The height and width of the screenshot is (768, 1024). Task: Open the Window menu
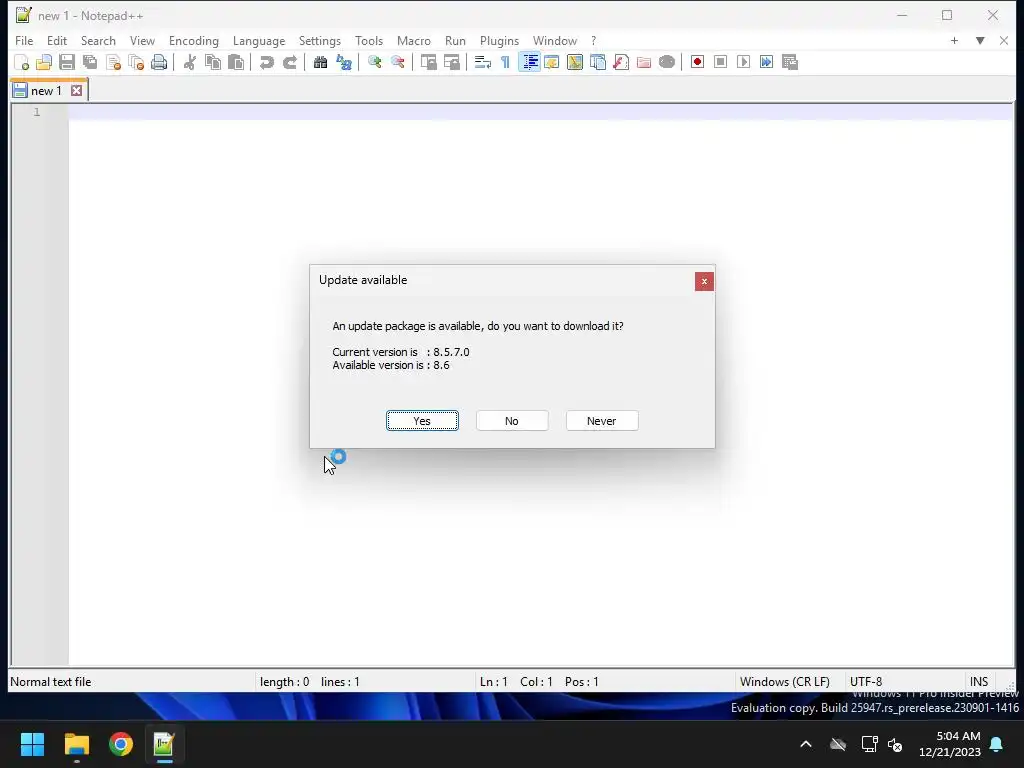coord(554,40)
